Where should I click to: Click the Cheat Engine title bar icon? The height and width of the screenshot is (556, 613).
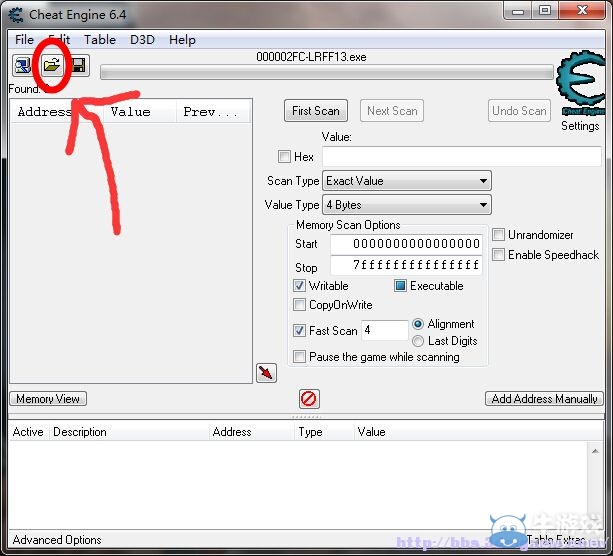[16, 15]
